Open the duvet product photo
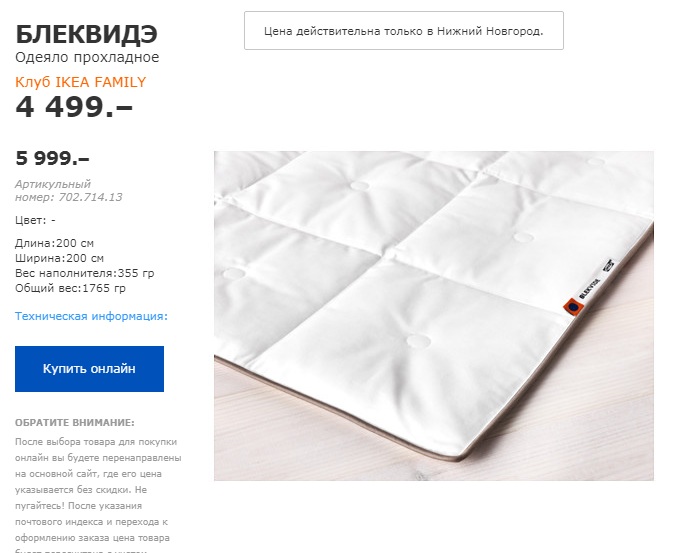 [434, 315]
